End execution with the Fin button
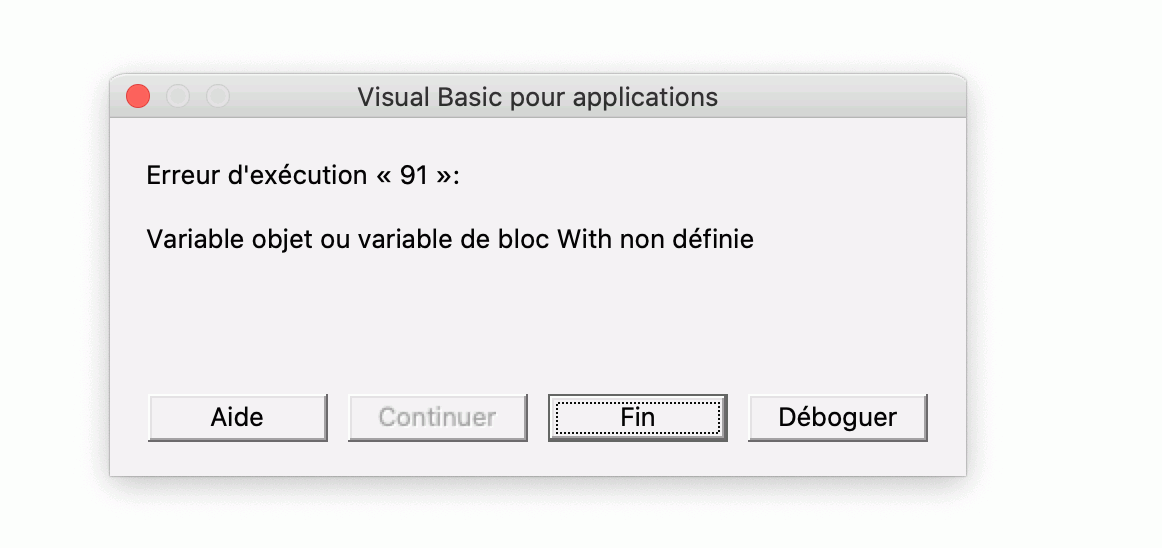 tap(637, 417)
